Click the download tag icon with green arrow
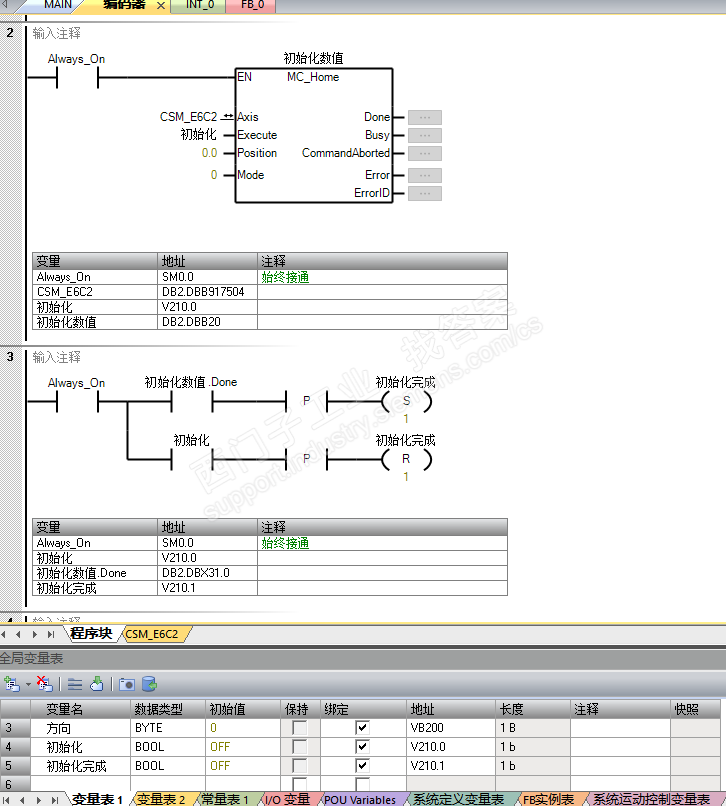This screenshot has height=806, width=726. 97,684
